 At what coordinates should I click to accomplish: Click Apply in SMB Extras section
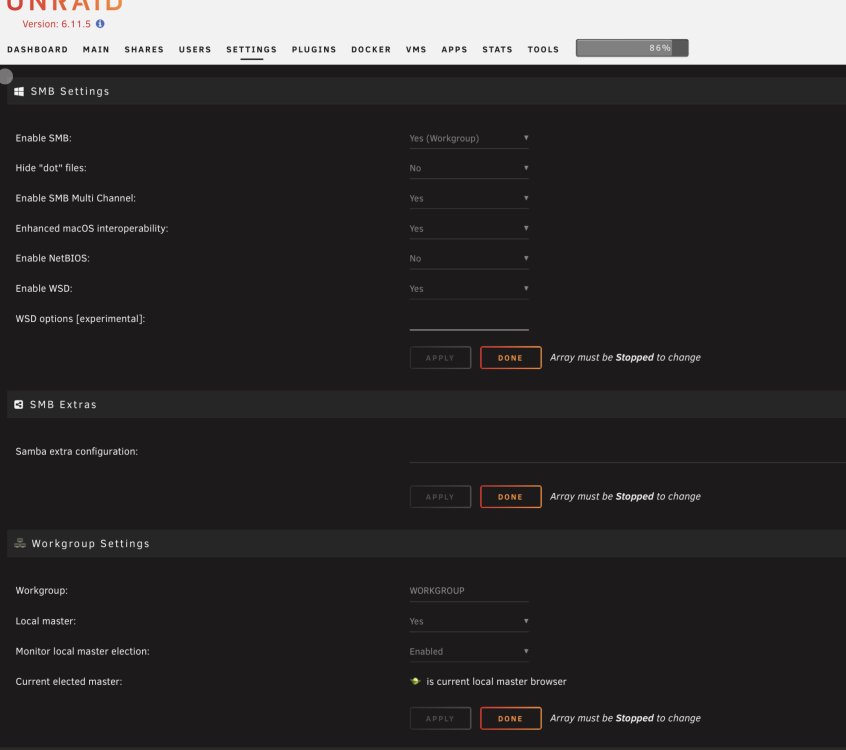click(440, 497)
